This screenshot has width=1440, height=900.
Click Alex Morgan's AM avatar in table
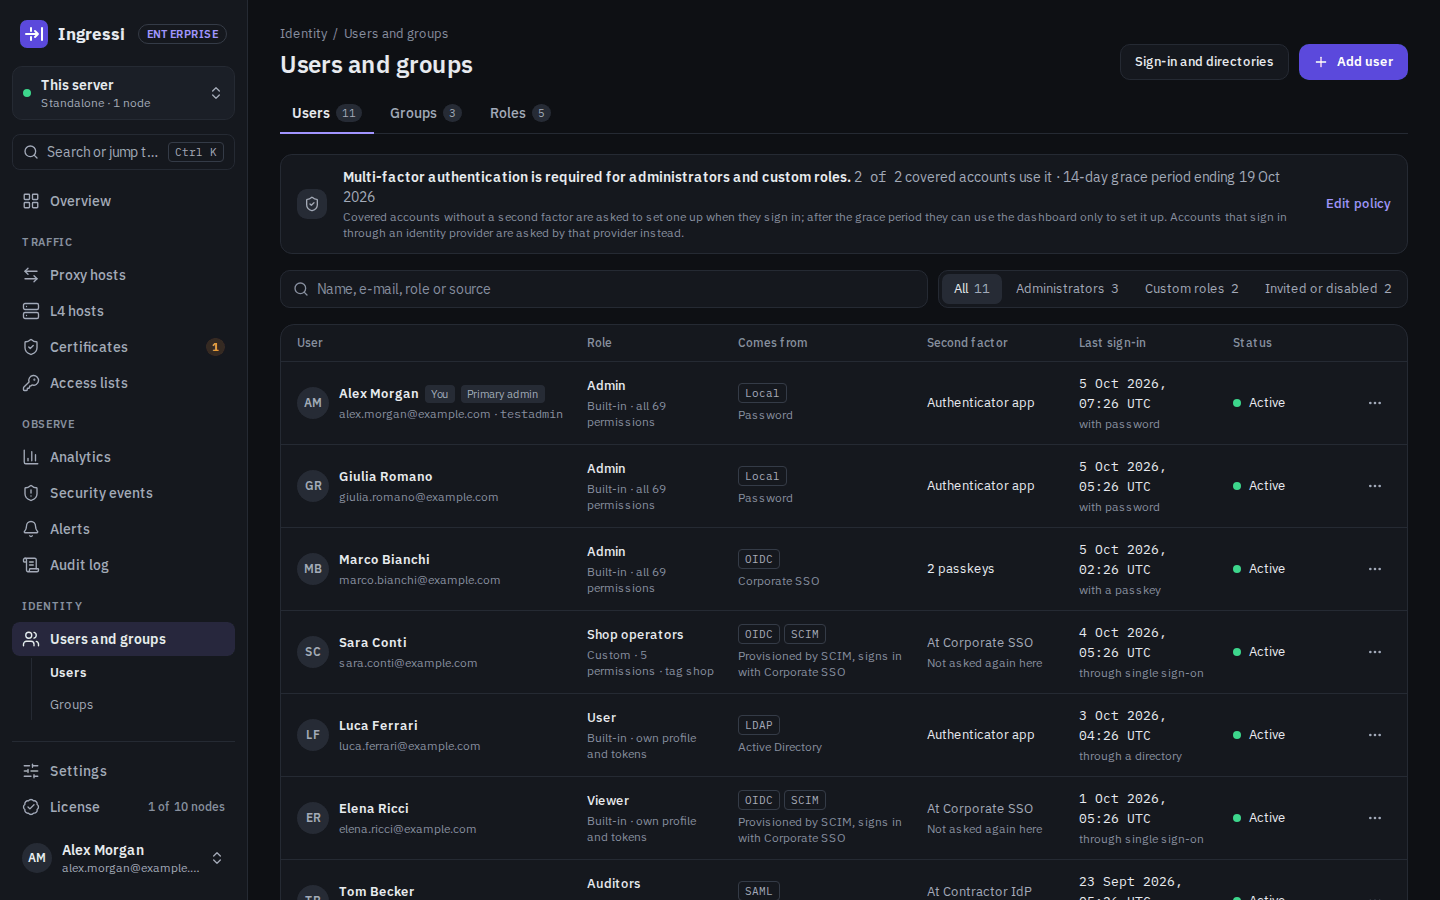pyautogui.click(x=313, y=403)
